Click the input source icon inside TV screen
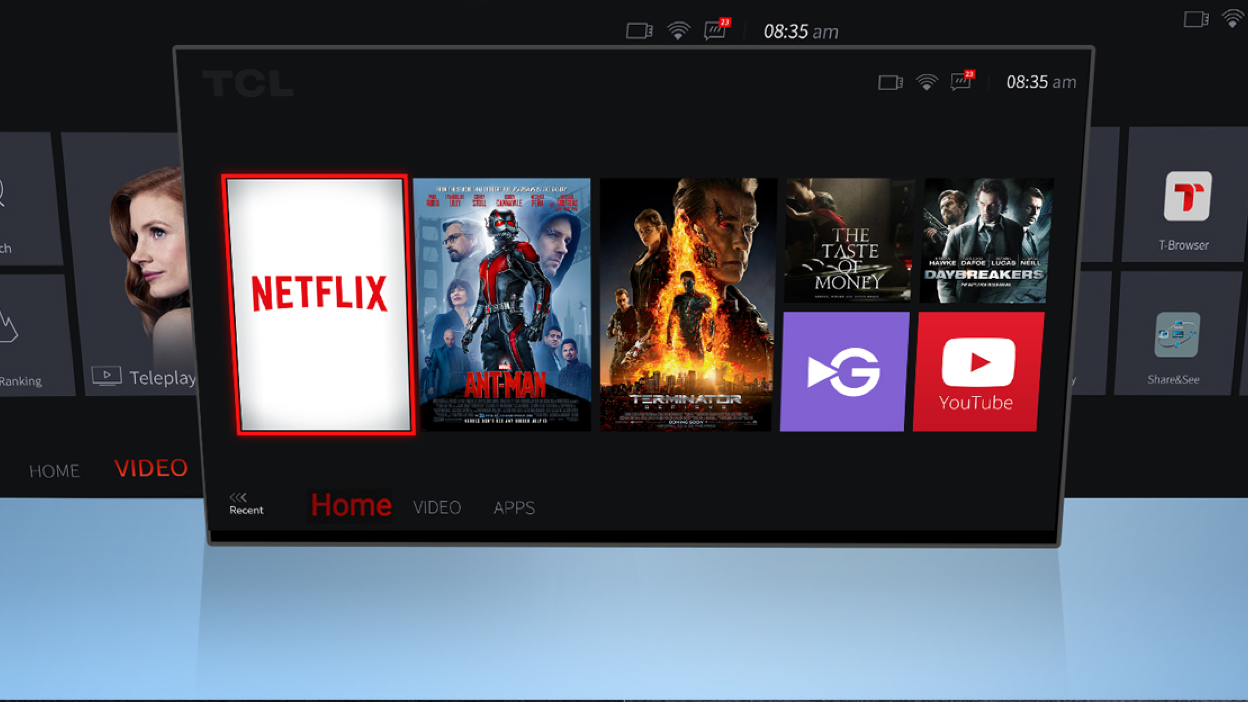Viewport: 1248px width, 702px height. (890, 82)
